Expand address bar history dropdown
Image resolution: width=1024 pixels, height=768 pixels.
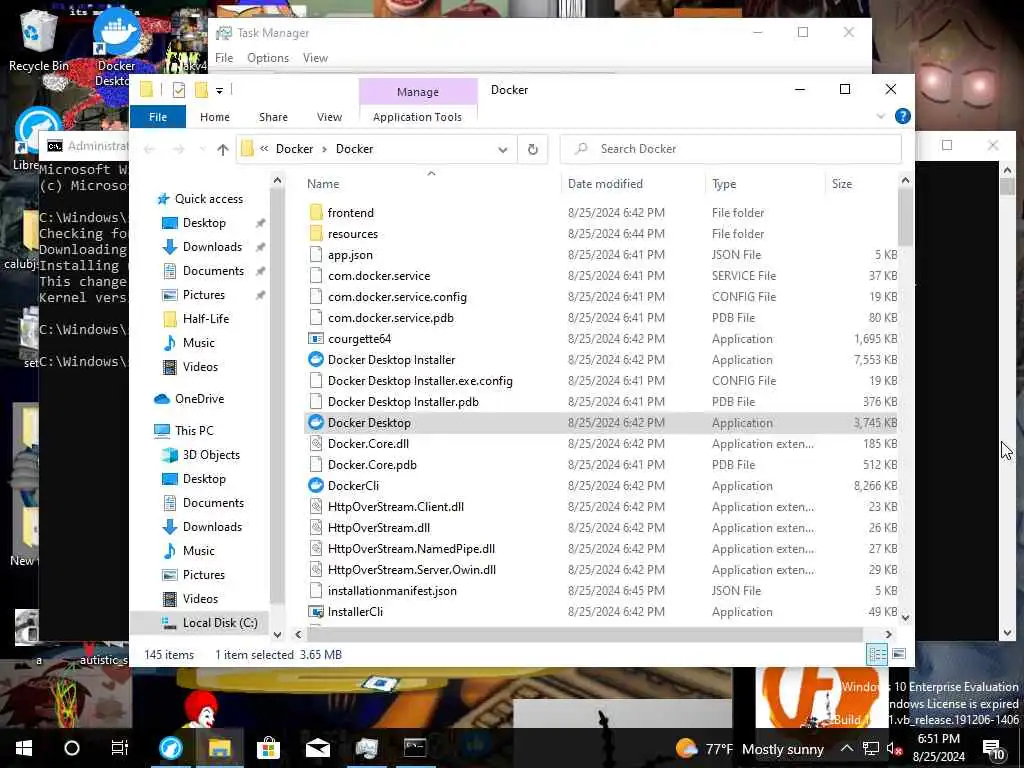[x=503, y=150]
